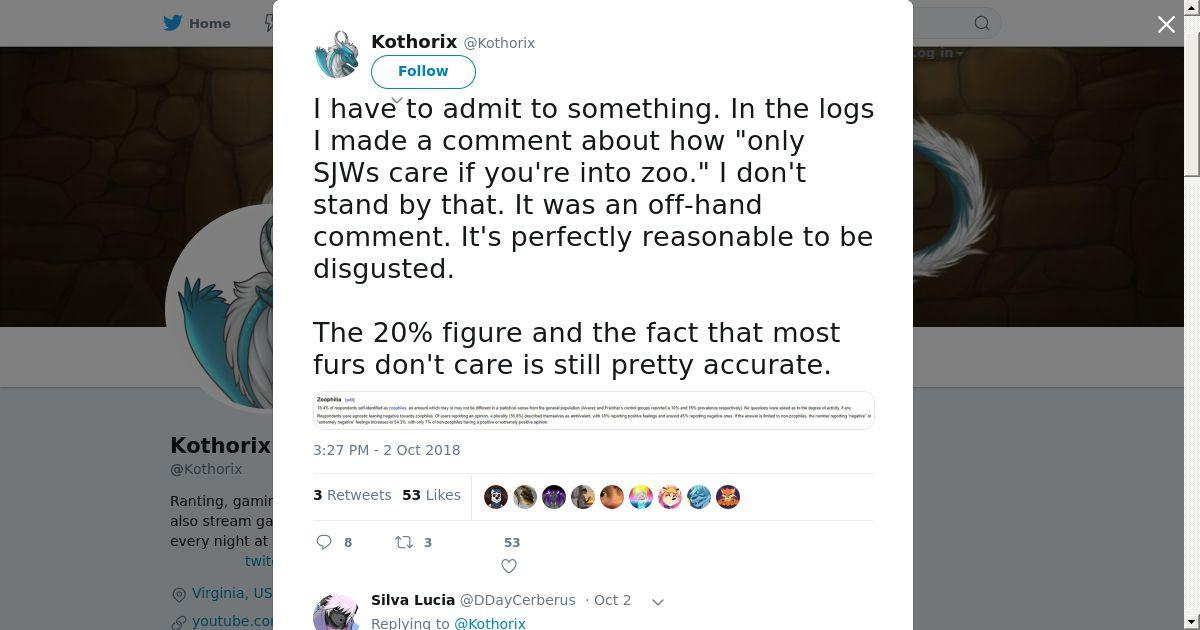Open Silva Lucia's profile avatar
This screenshot has height=630, width=1200.
point(337,612)
